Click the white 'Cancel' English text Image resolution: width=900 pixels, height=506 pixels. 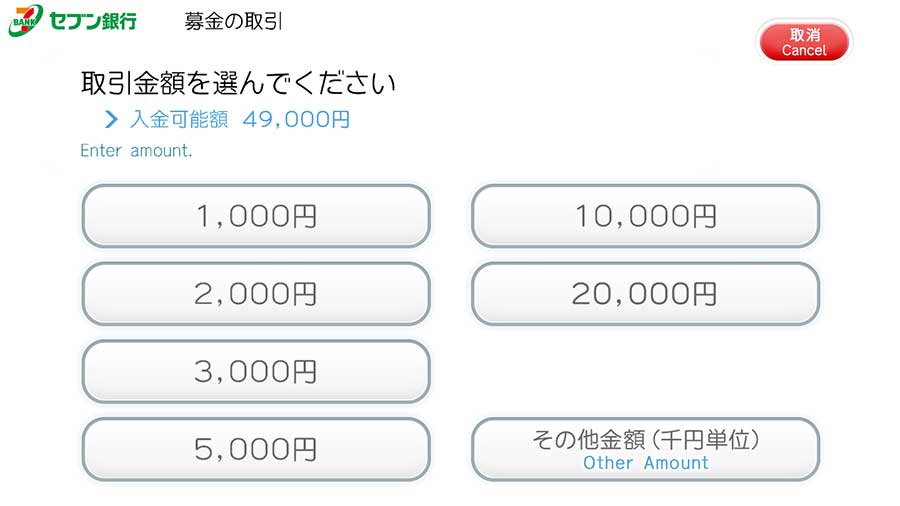[804, 51]
